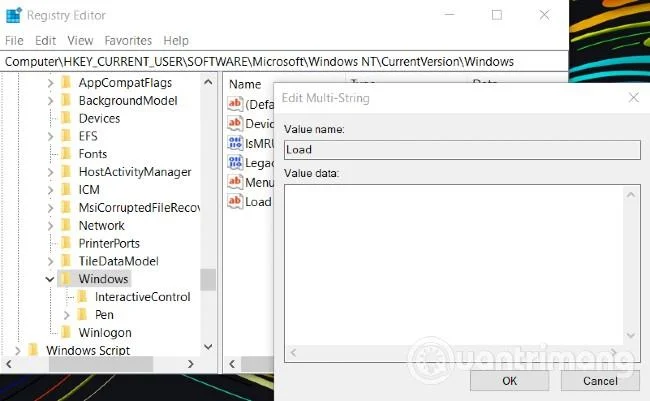Image resolution: width=650 pixels, height=401 pixels.
Task: Select the EFS folder icon
Action: pyautogui.click(x=66, y=136)
